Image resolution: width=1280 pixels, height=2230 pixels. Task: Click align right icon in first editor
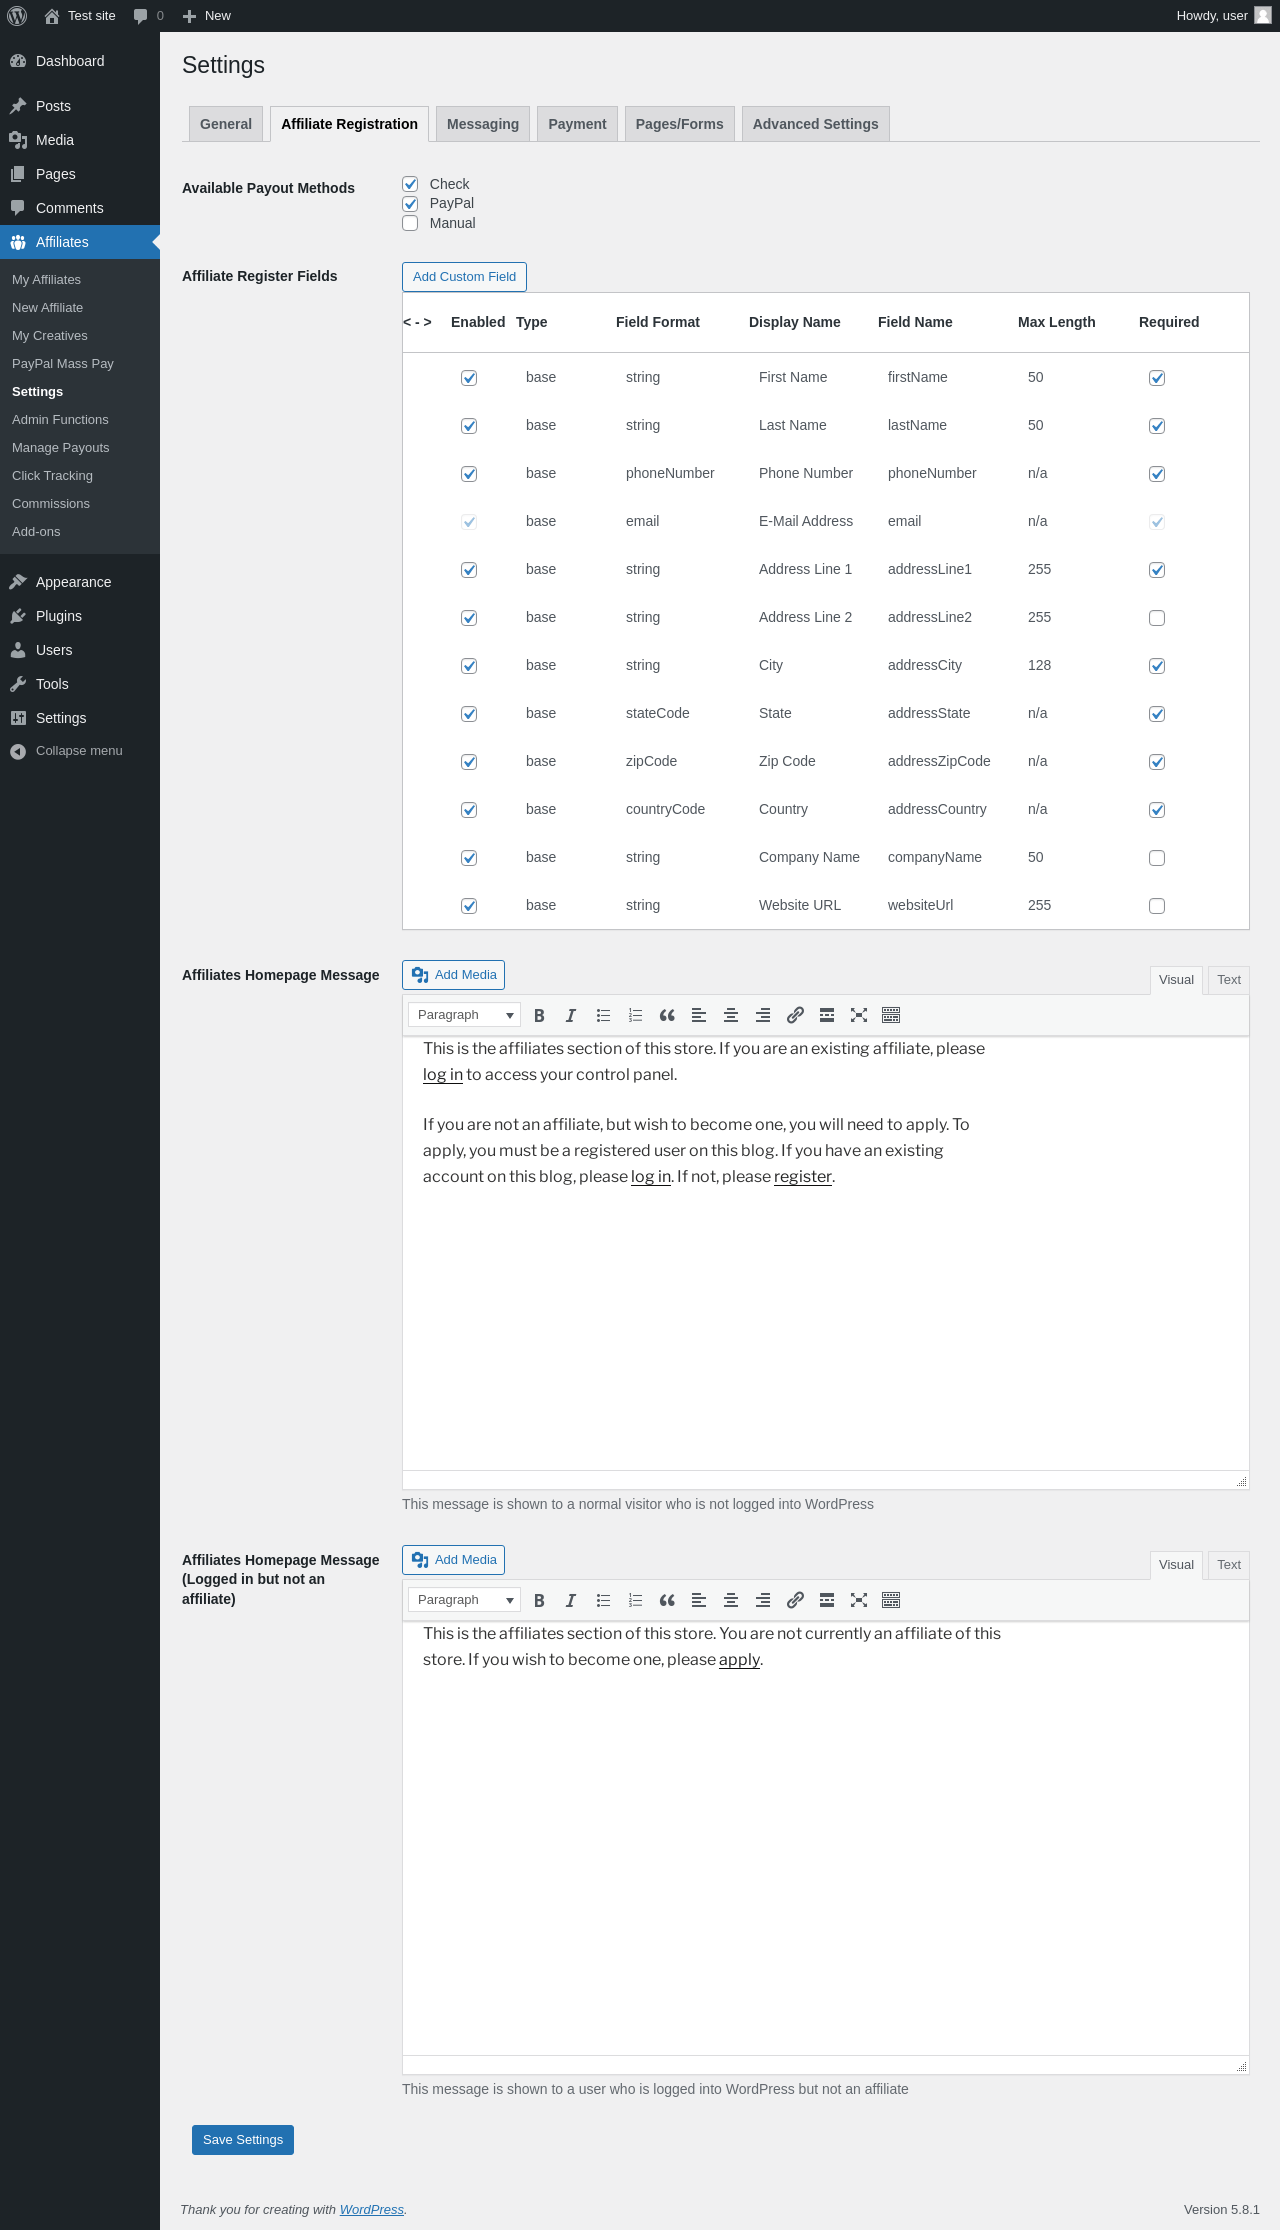coord(763,1015)
